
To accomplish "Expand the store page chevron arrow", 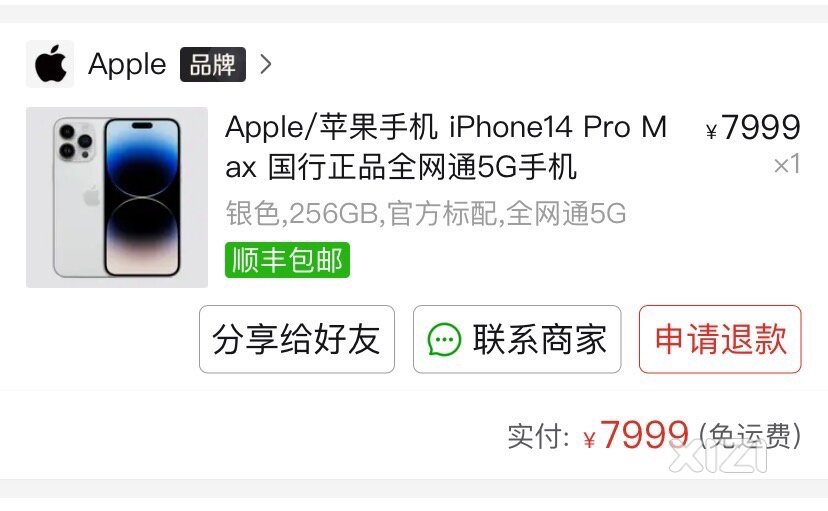I will click(x=266, y=64).
